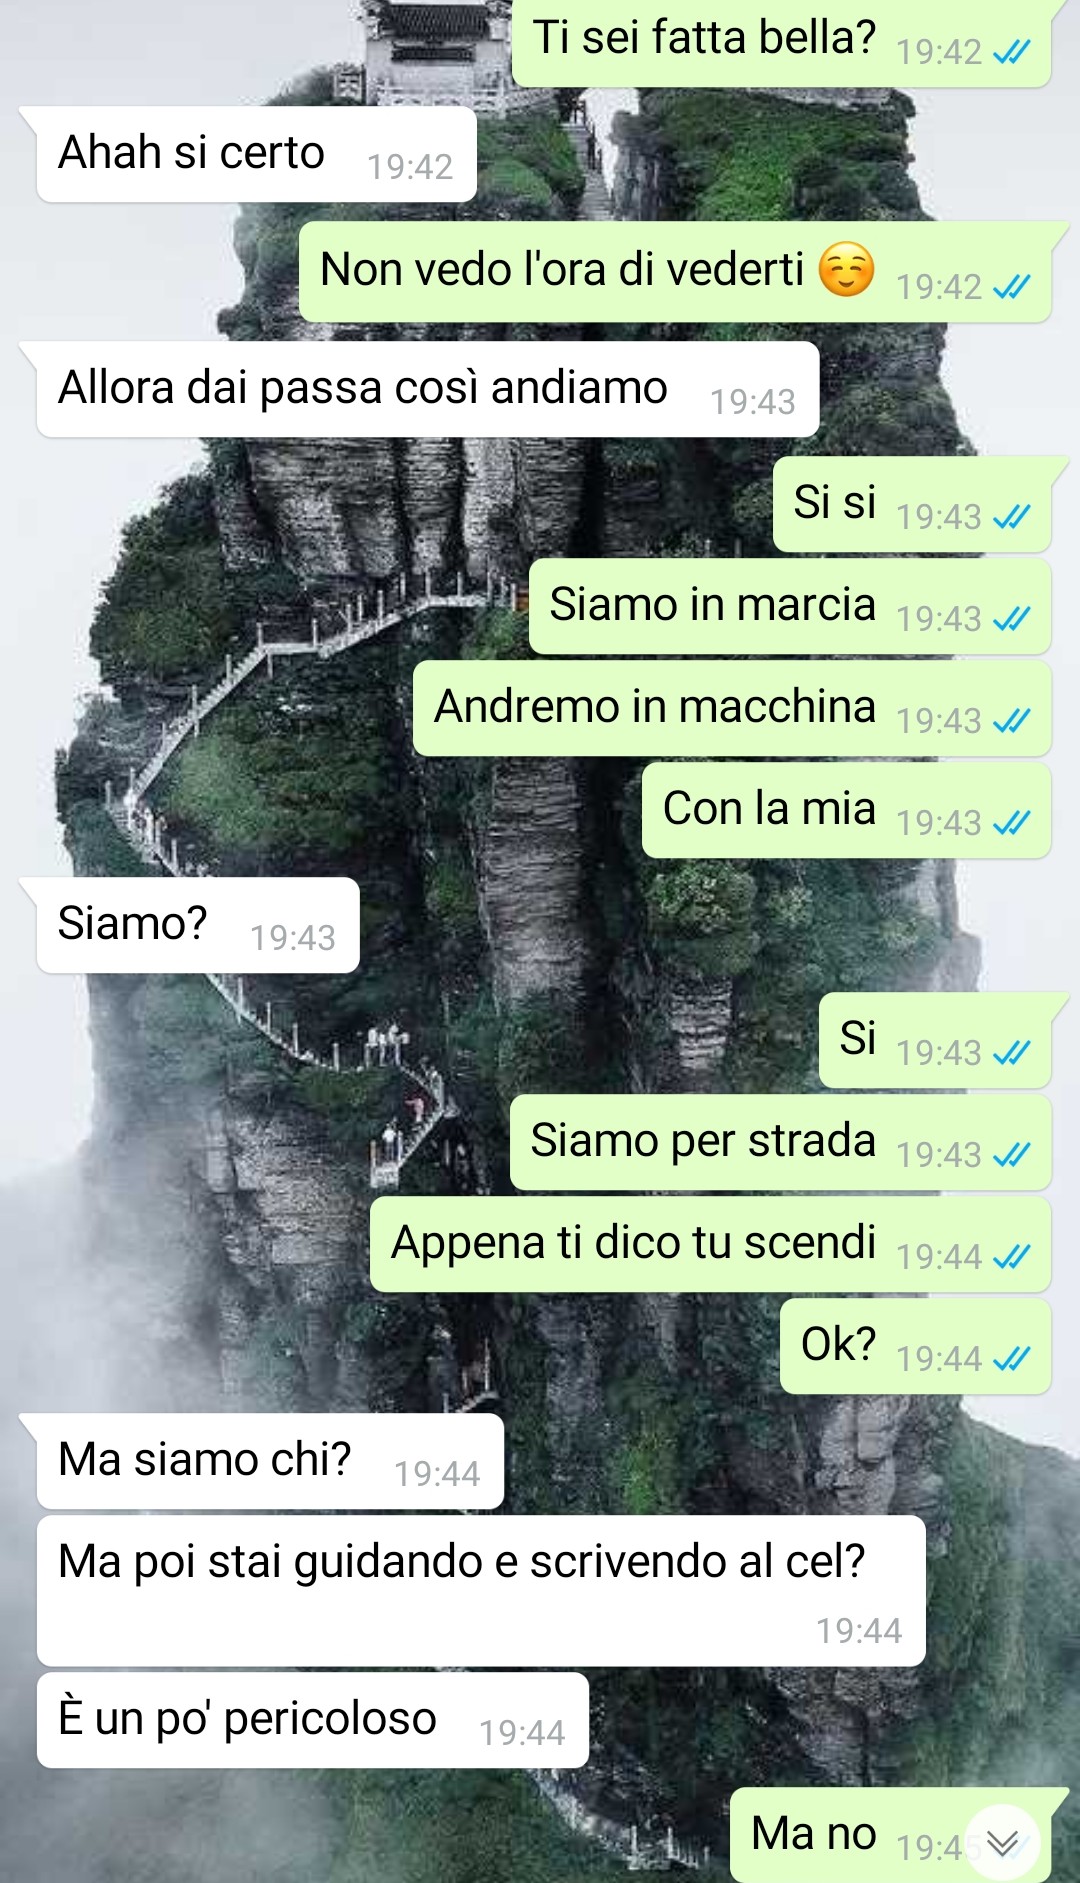Tap the double checkmark on 'Siamo per strada'
1080x1883 pixels.
tap(1011, 1155)
